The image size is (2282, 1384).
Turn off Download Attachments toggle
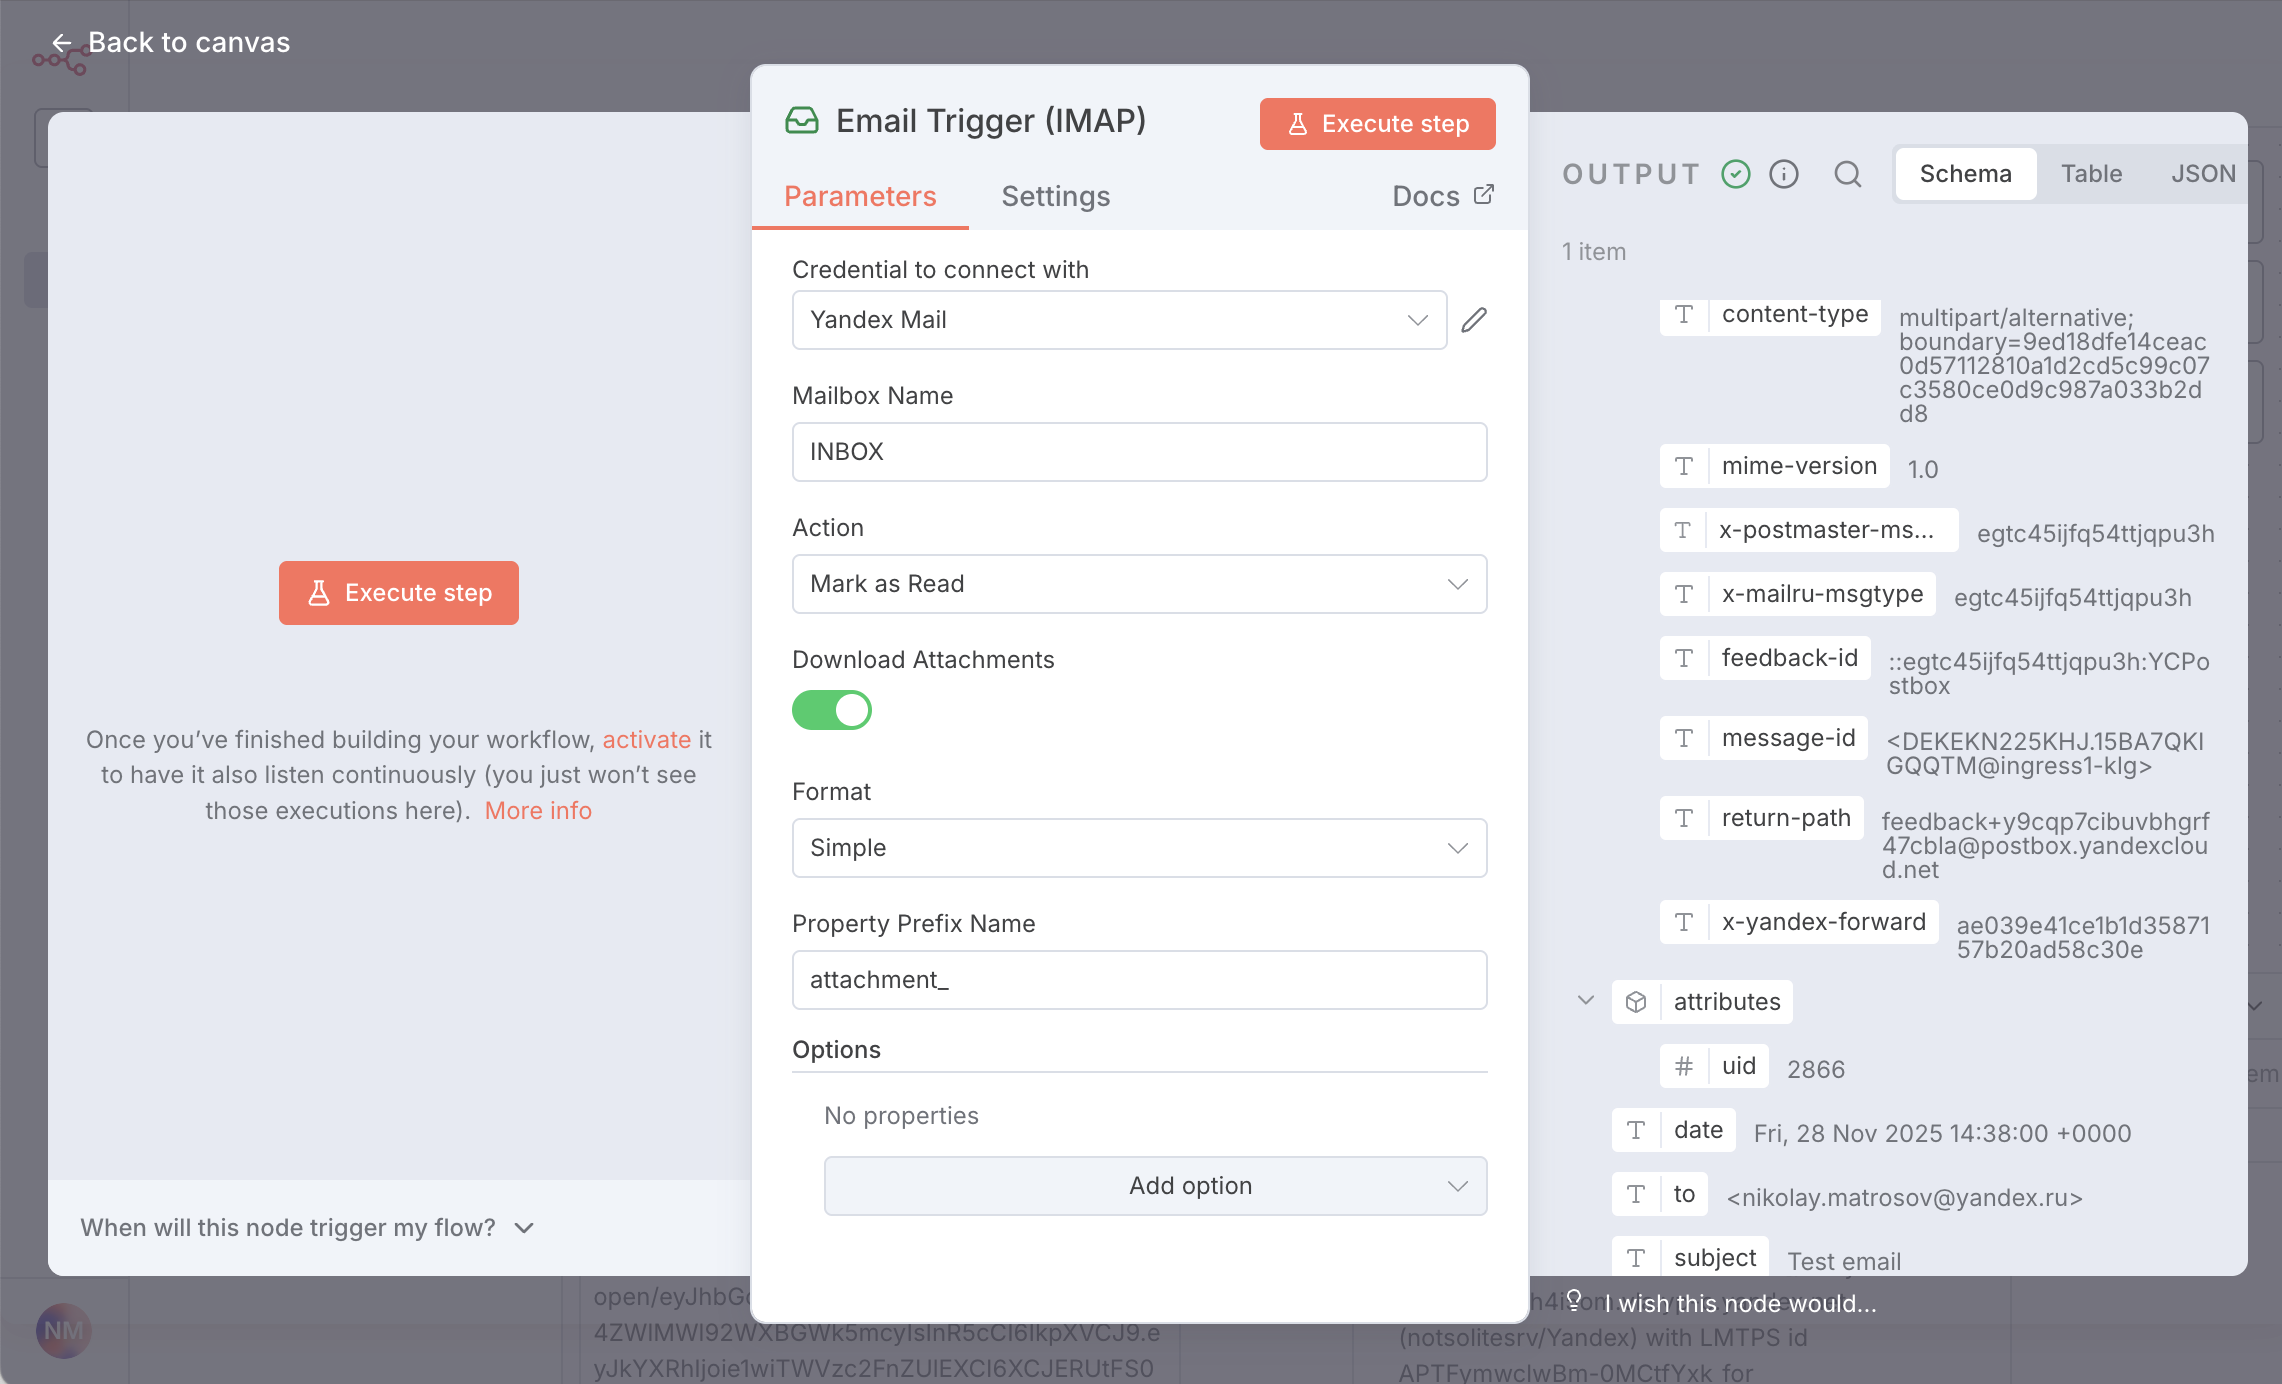832,710
